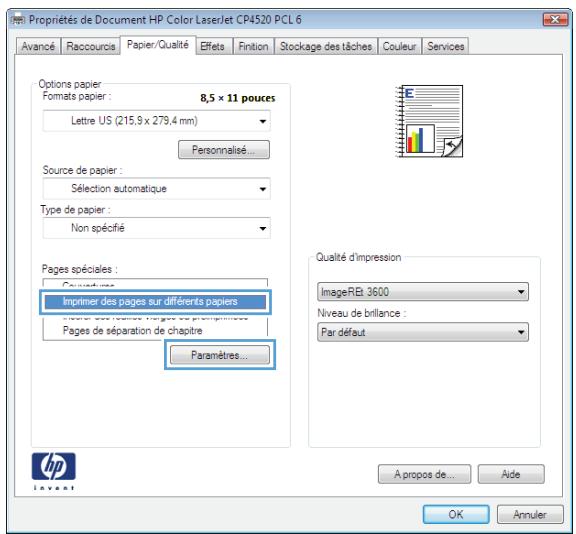Expand the Niveau de brillance dropdown
576x534 pixels.
pyautogui.click(x=423, y=332)
